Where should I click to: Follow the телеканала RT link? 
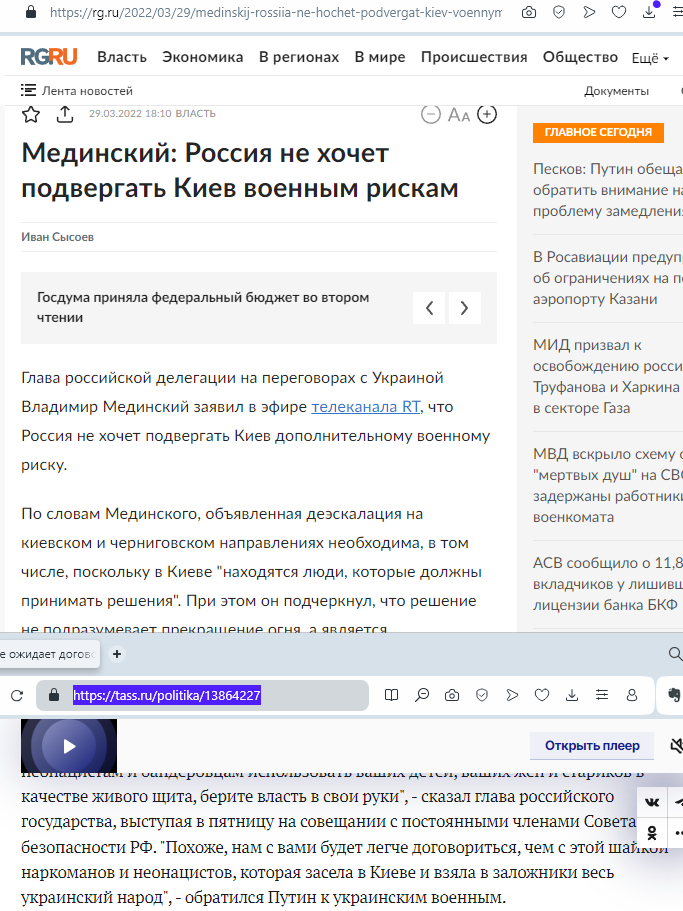[x=367, y=406]
